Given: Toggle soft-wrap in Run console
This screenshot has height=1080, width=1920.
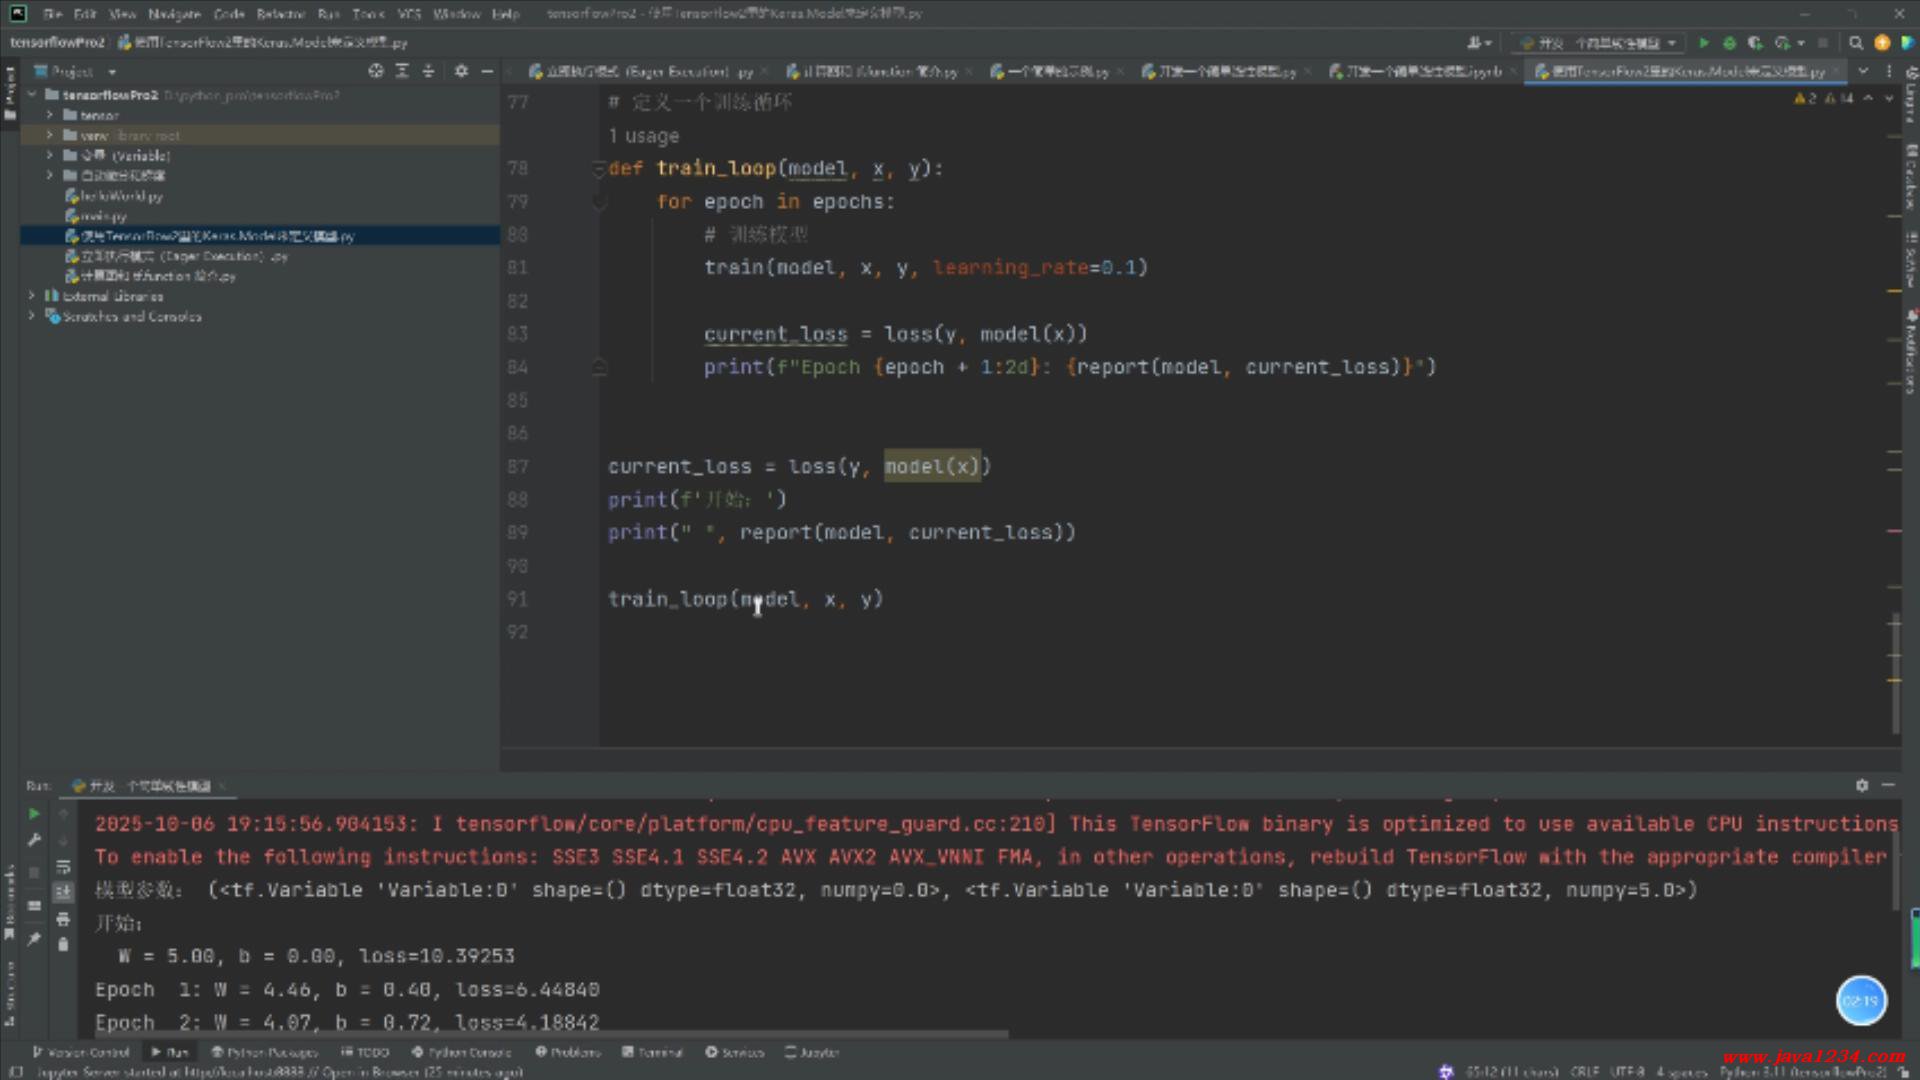Looking at the screenshot, I should (63, 866).
